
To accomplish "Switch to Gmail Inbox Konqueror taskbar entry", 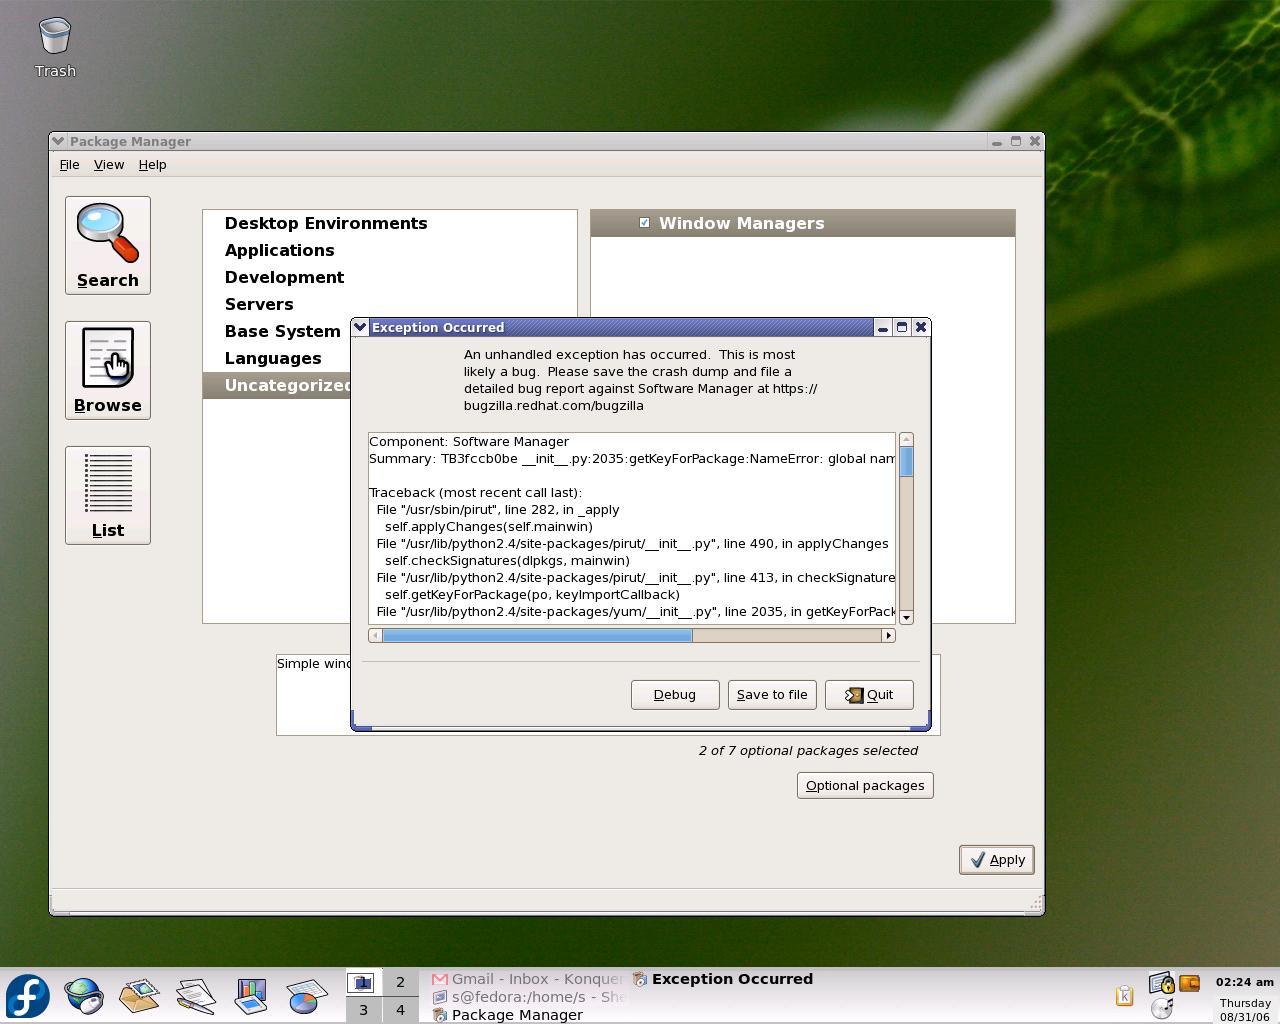I will 528,979.
